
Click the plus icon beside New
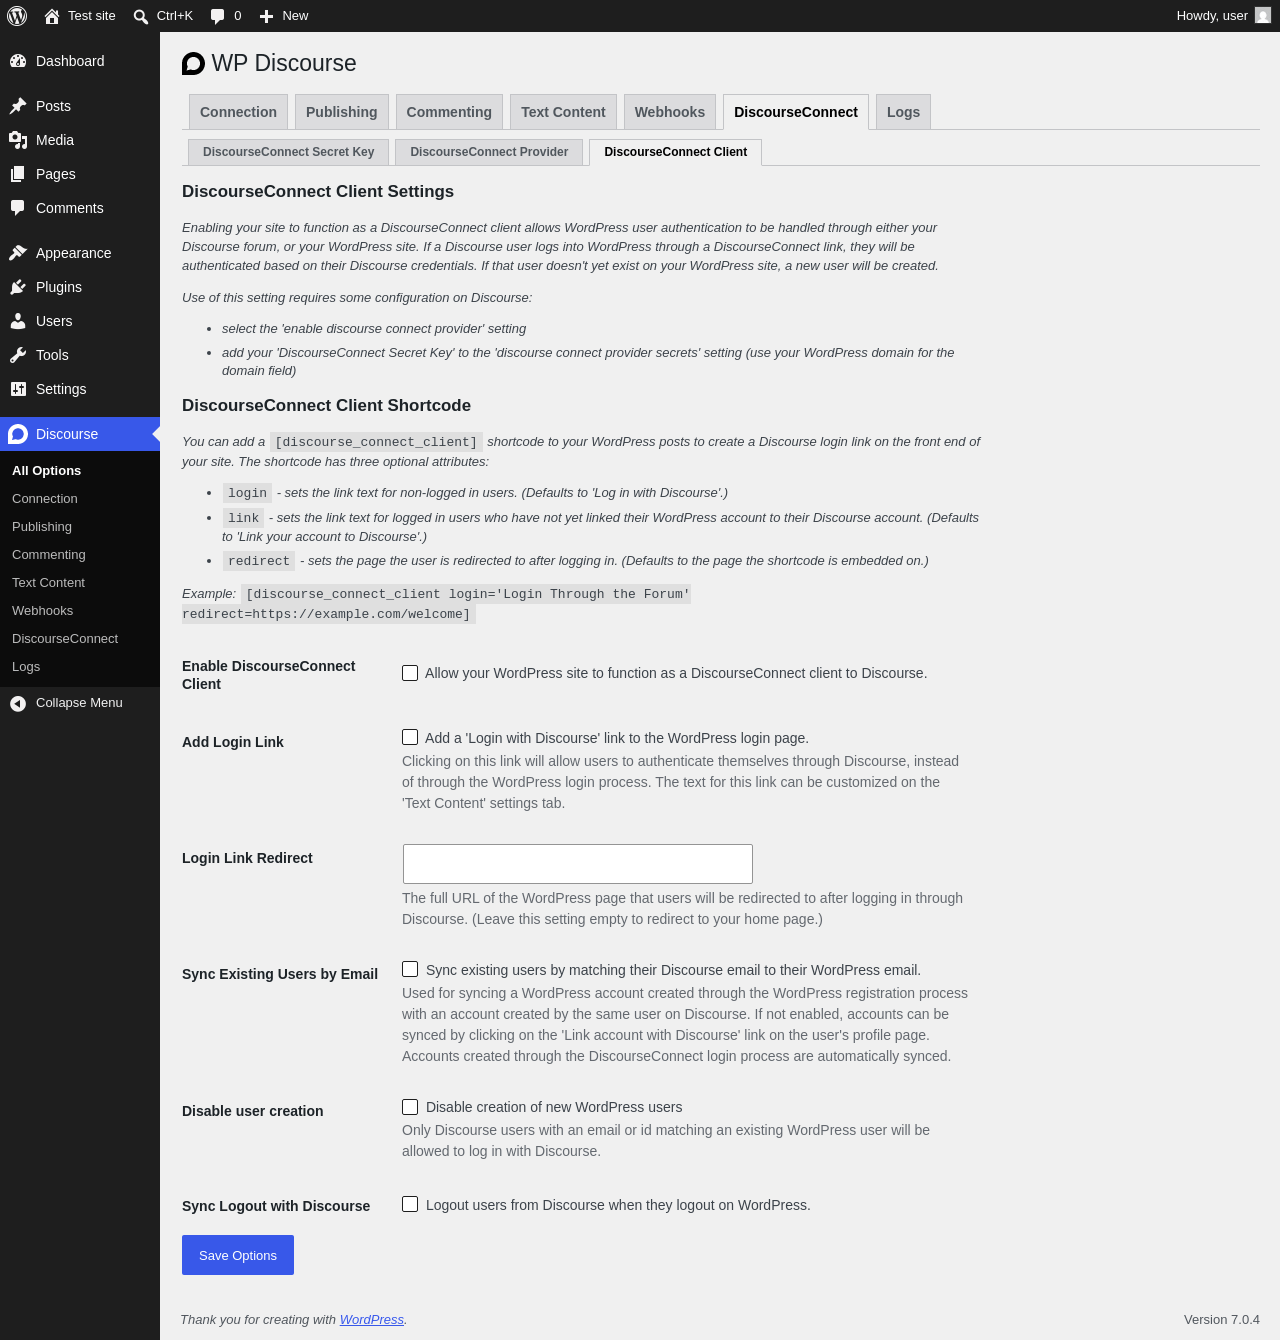click(266, 16)
